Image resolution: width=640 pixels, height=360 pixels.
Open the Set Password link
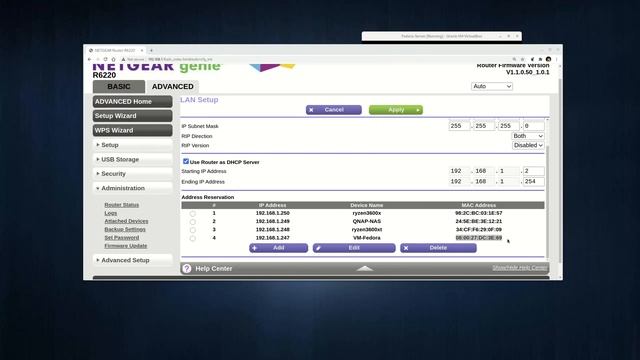click(122, 238)
